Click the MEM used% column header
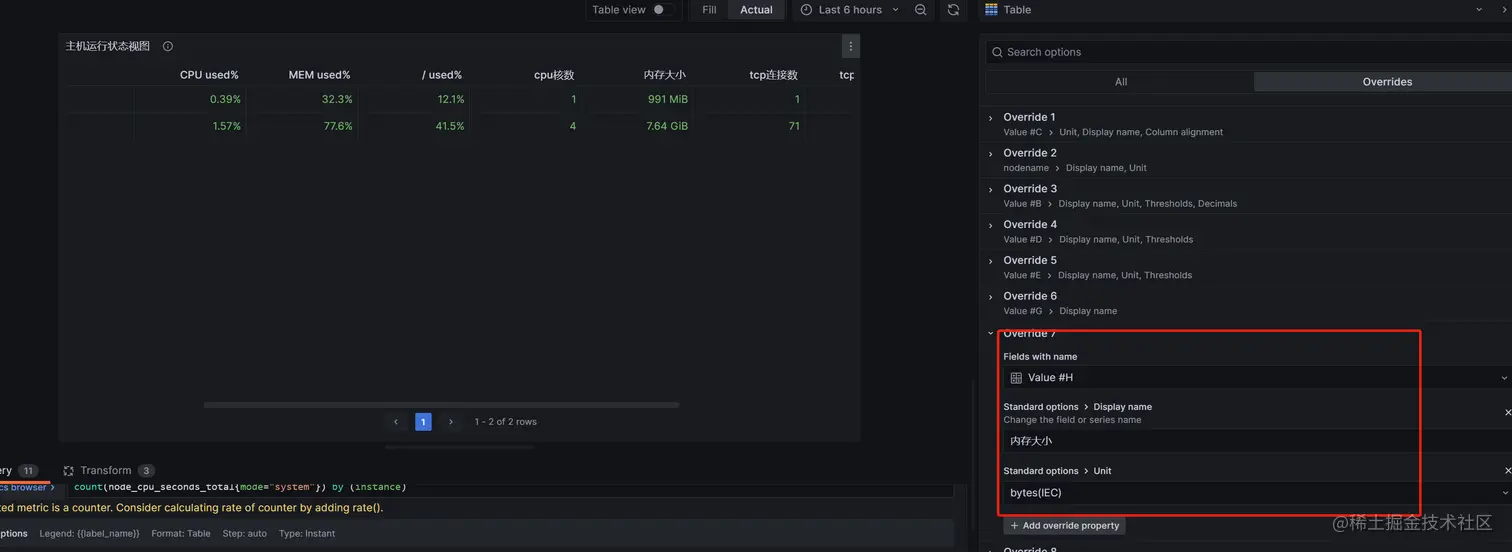 click(319, 75)
